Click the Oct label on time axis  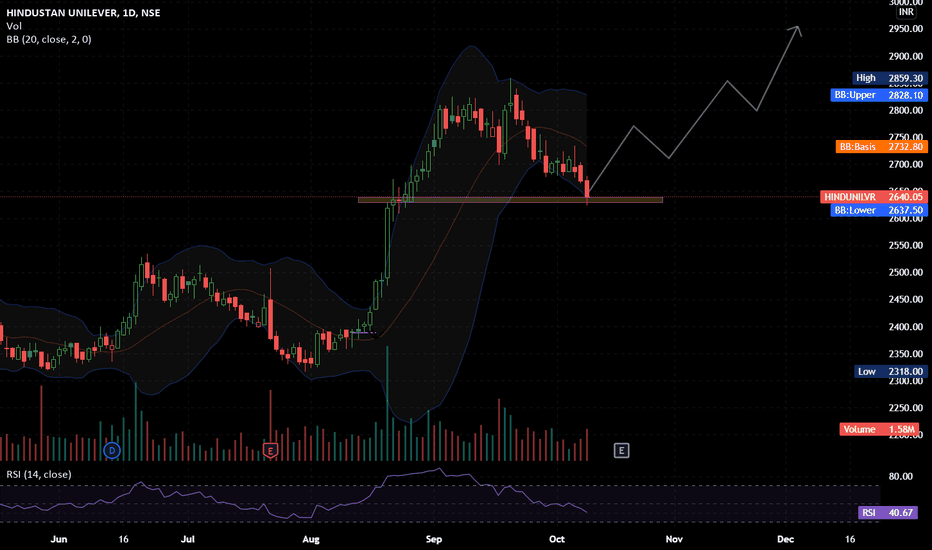[557, 539]
